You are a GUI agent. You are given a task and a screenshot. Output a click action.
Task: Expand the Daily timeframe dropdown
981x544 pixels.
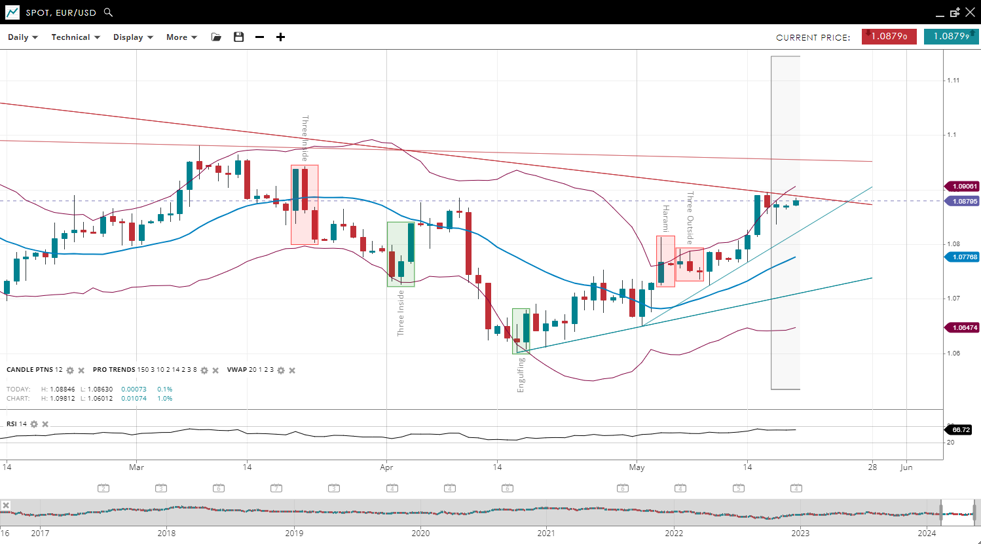click(22, 37)
